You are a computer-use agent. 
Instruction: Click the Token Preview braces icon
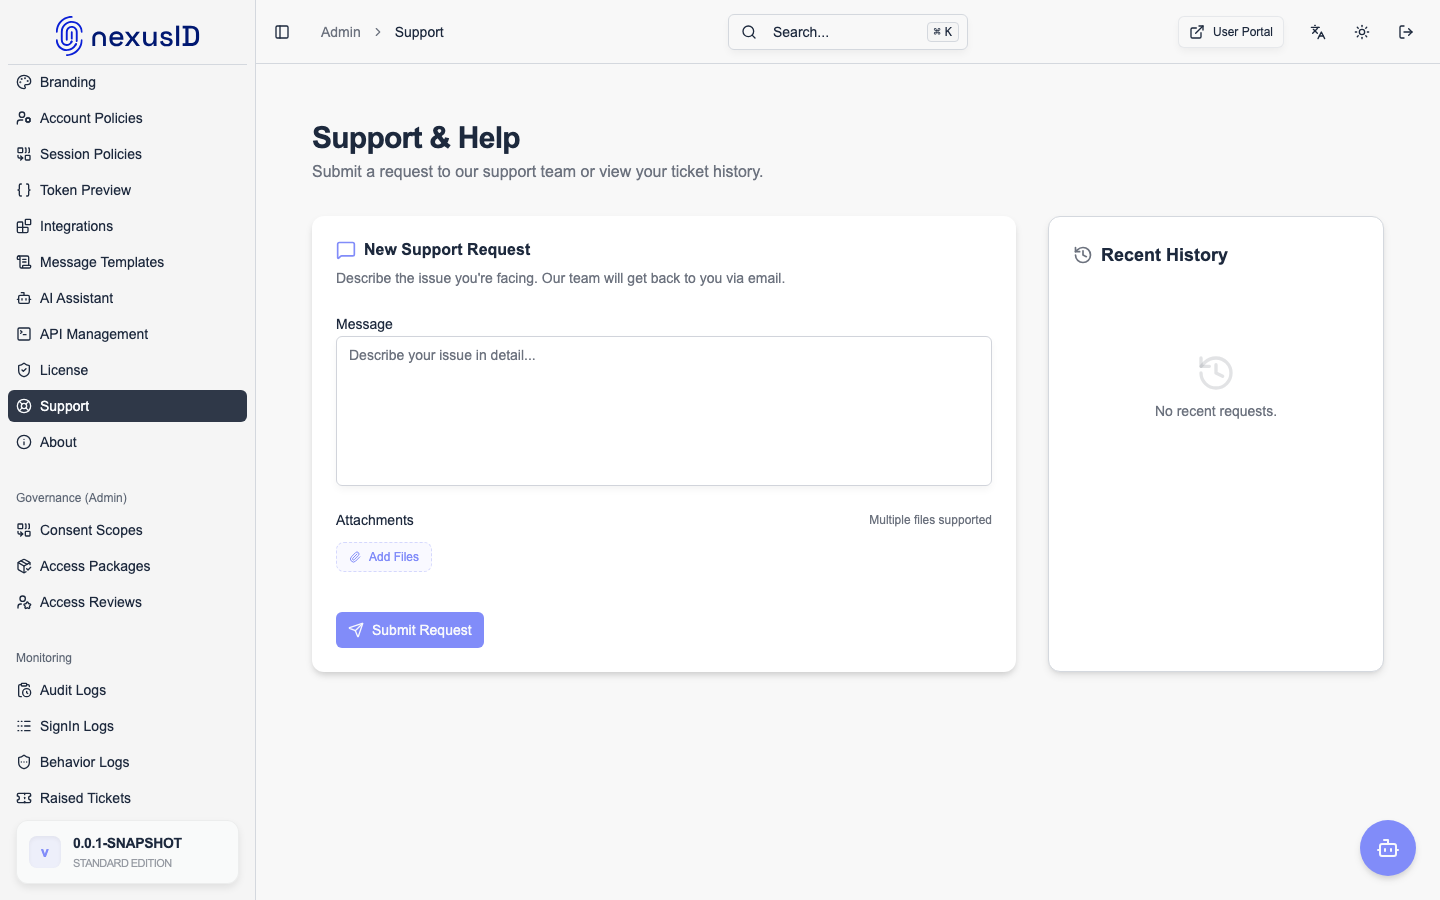click(24, 190)
